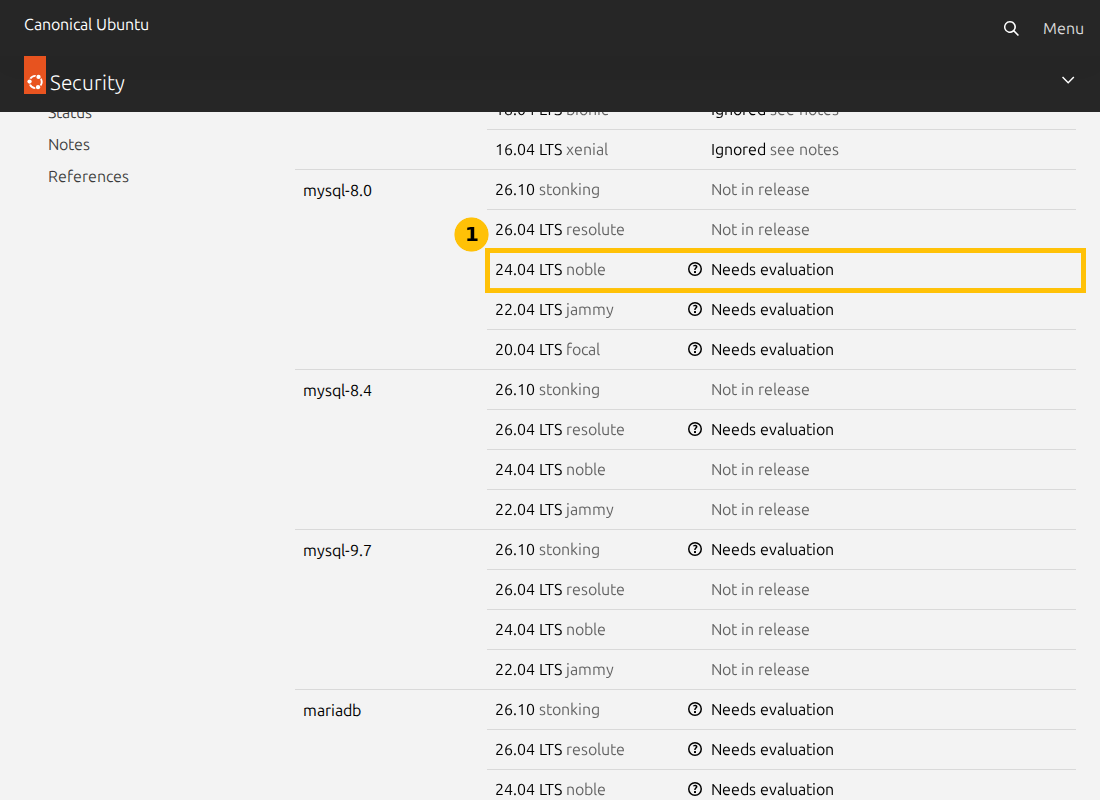
Task: Open the Menu in the header
Action: coord(1063,29)
